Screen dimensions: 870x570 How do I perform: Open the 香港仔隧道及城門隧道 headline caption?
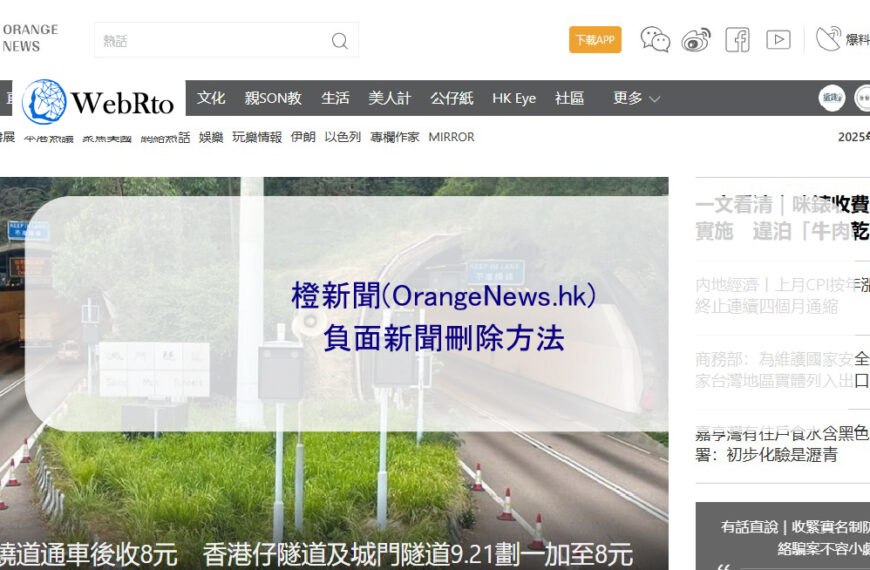point(417,554)
